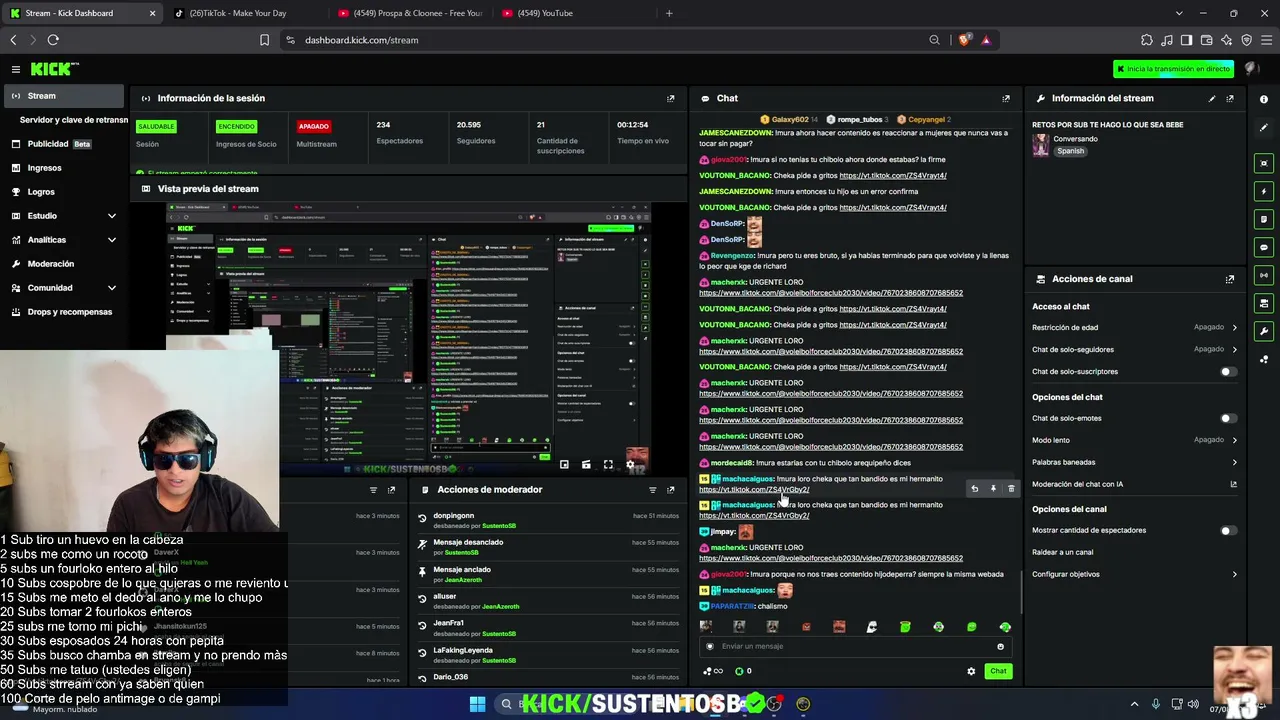
Task: Send message with the green Chat button
Action: [x=998, y=671]
